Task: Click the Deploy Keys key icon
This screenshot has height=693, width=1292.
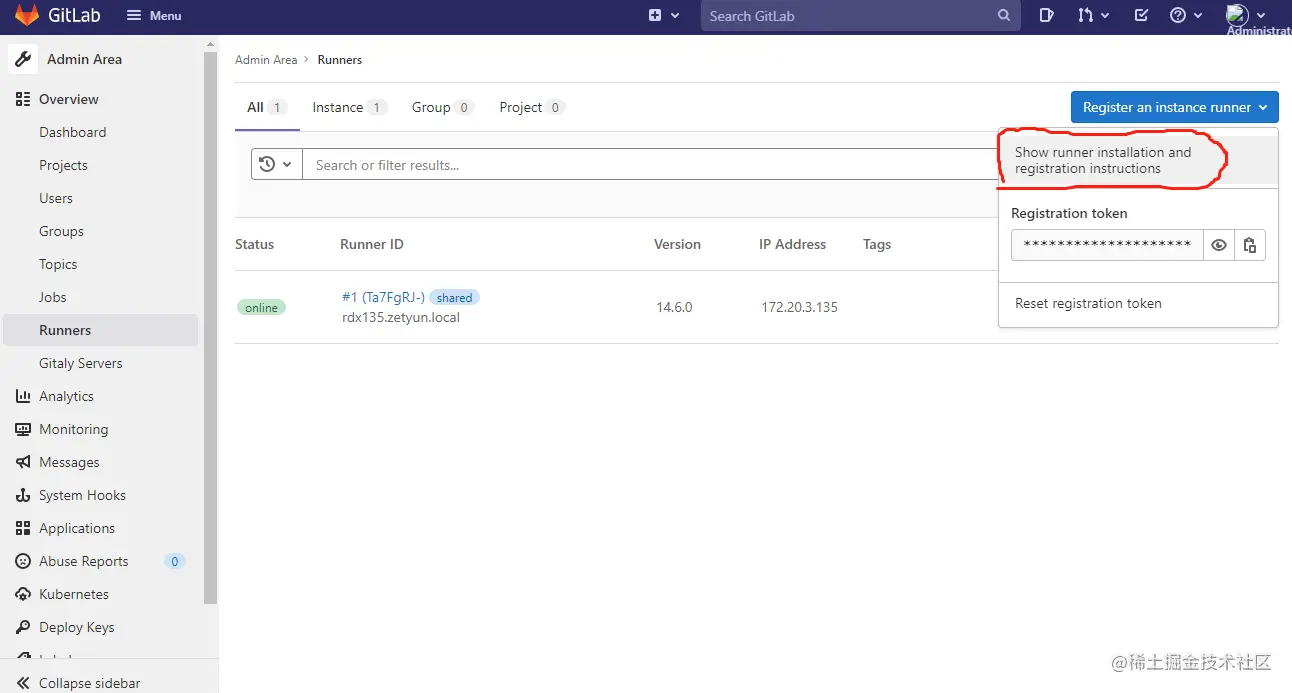Action: 23,627
